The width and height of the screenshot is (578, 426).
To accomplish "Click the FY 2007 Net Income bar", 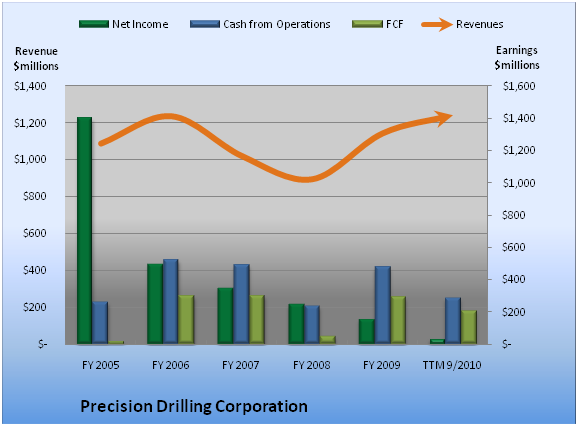I will click(x=226, y=315).
